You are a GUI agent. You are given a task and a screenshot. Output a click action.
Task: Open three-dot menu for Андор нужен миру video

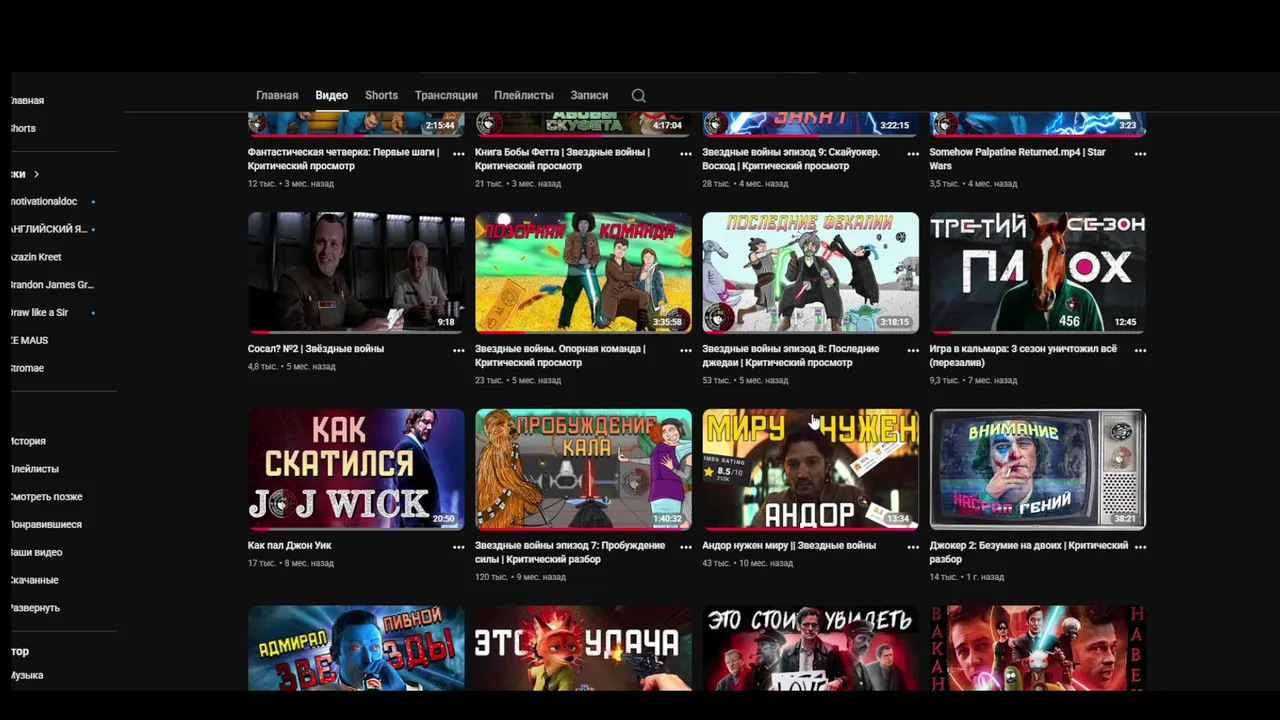[912, 547]
